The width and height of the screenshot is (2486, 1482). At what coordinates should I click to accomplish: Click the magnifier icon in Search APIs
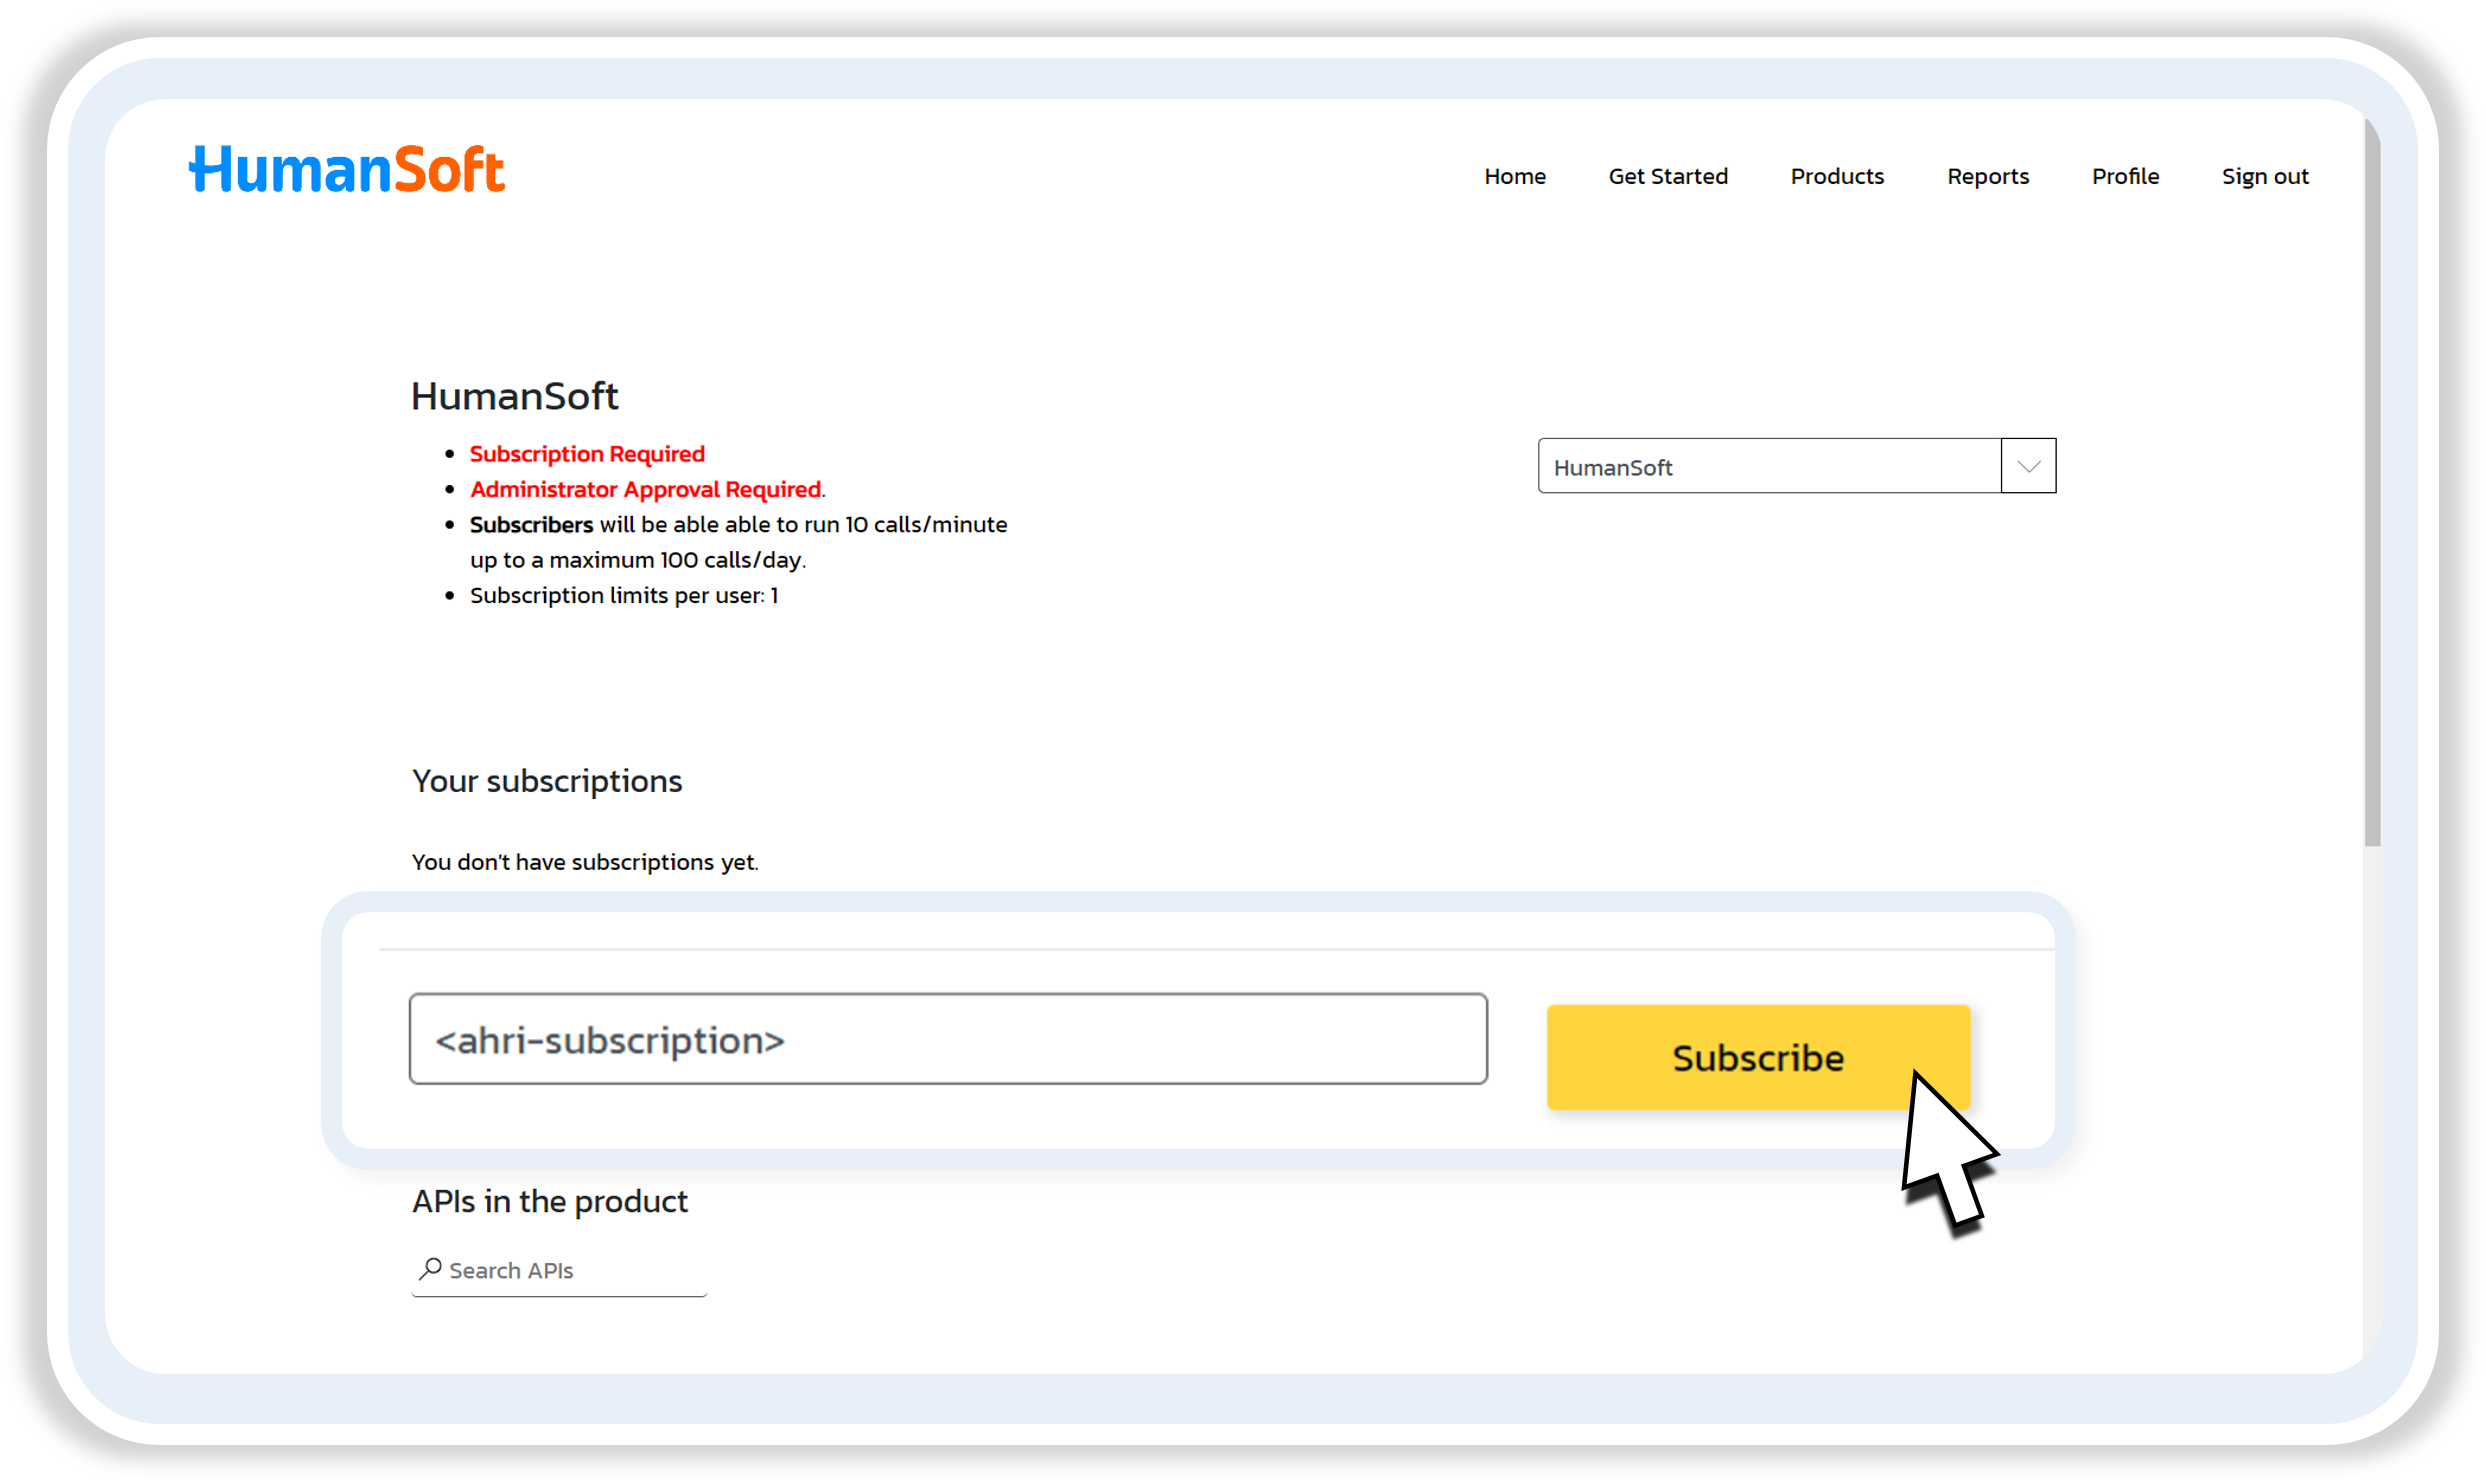(430, 1269)
